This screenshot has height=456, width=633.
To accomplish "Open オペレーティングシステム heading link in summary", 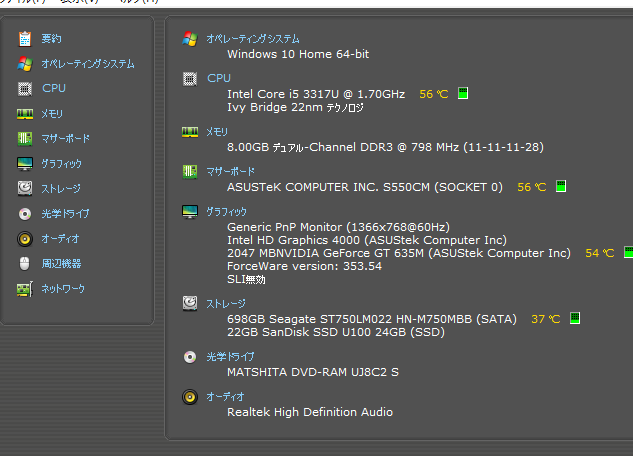I will pos(253,39).
